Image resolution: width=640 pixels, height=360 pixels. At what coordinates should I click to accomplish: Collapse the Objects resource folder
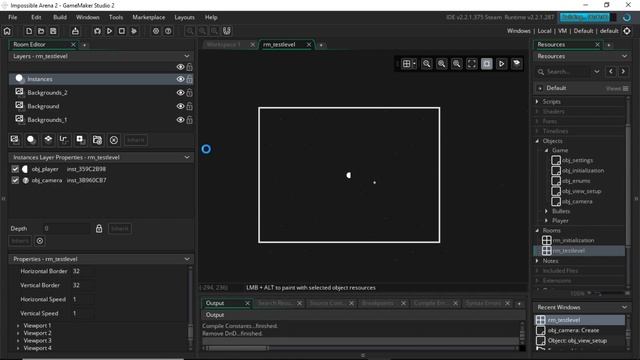click(x=537, y=141)
